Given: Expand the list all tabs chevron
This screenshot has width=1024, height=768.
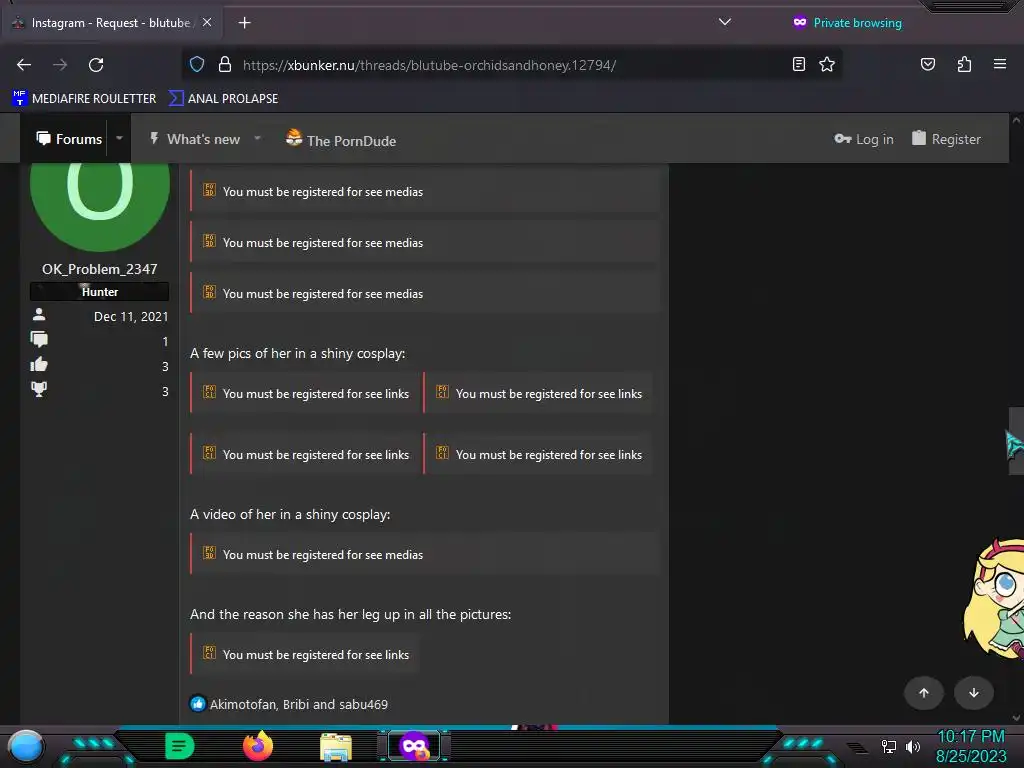Looking at the screenshot, I should pyautogui.click(x=724, y=22).
